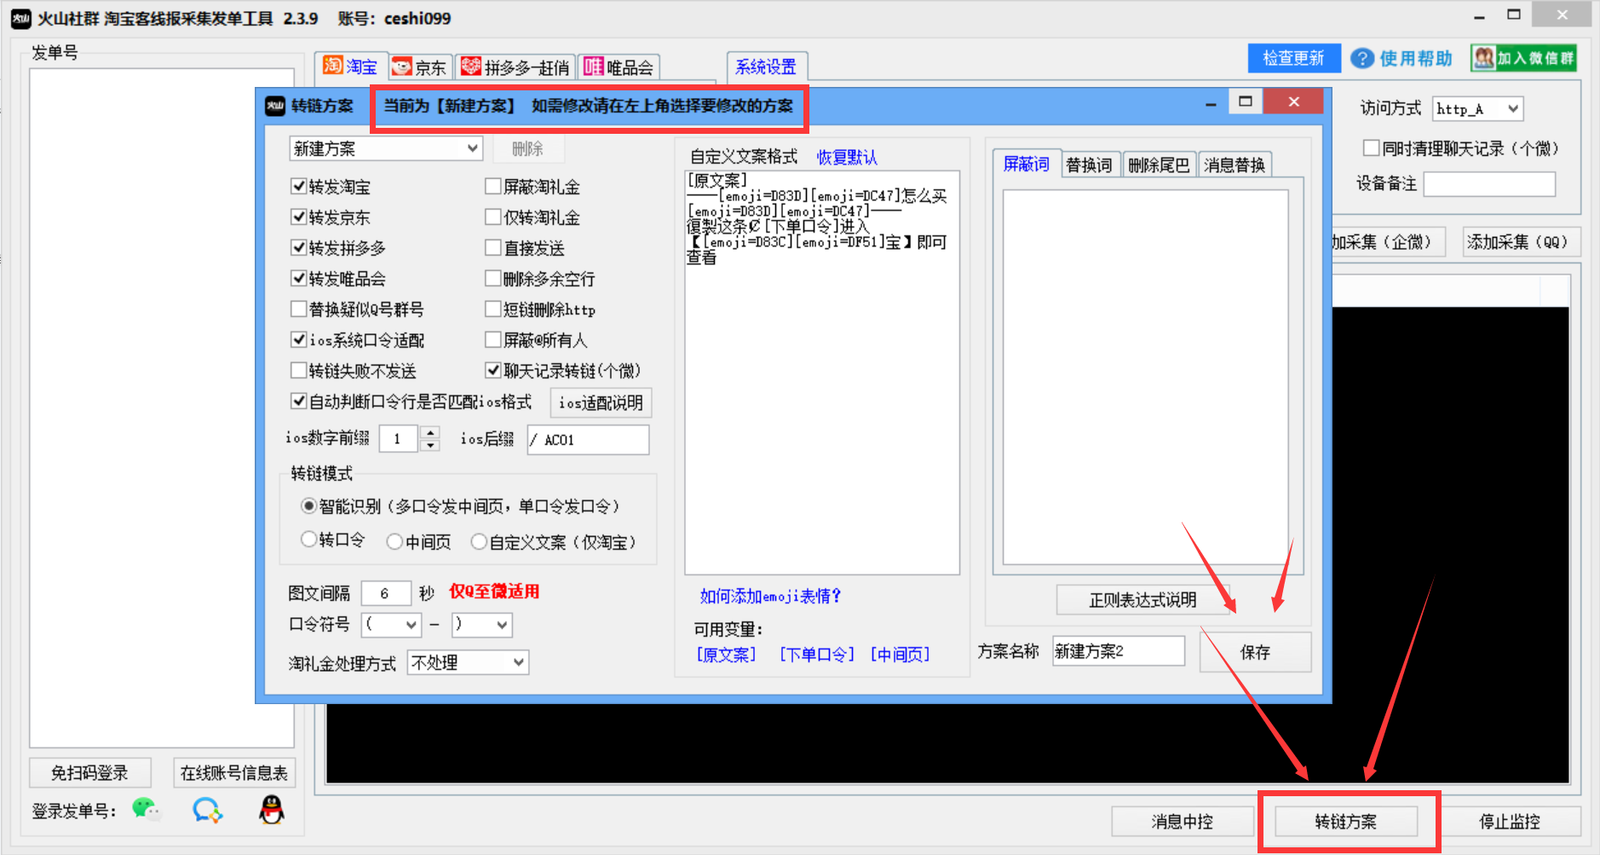Increase the ios数字前缀 stepper value
This screenshot has height=855, width=1600.
point(430,433)
